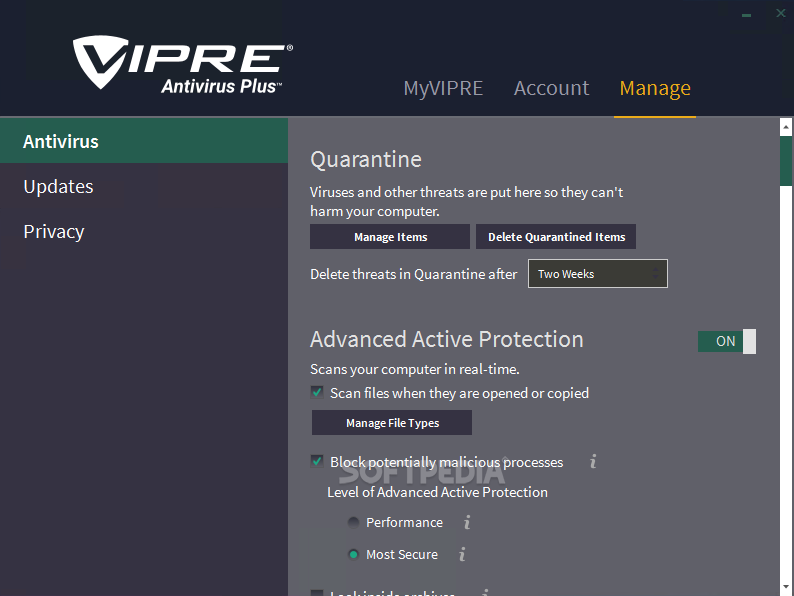The image size is (794, 596).
Task: Show info for Performance protection level
Action: pos(467,522)
